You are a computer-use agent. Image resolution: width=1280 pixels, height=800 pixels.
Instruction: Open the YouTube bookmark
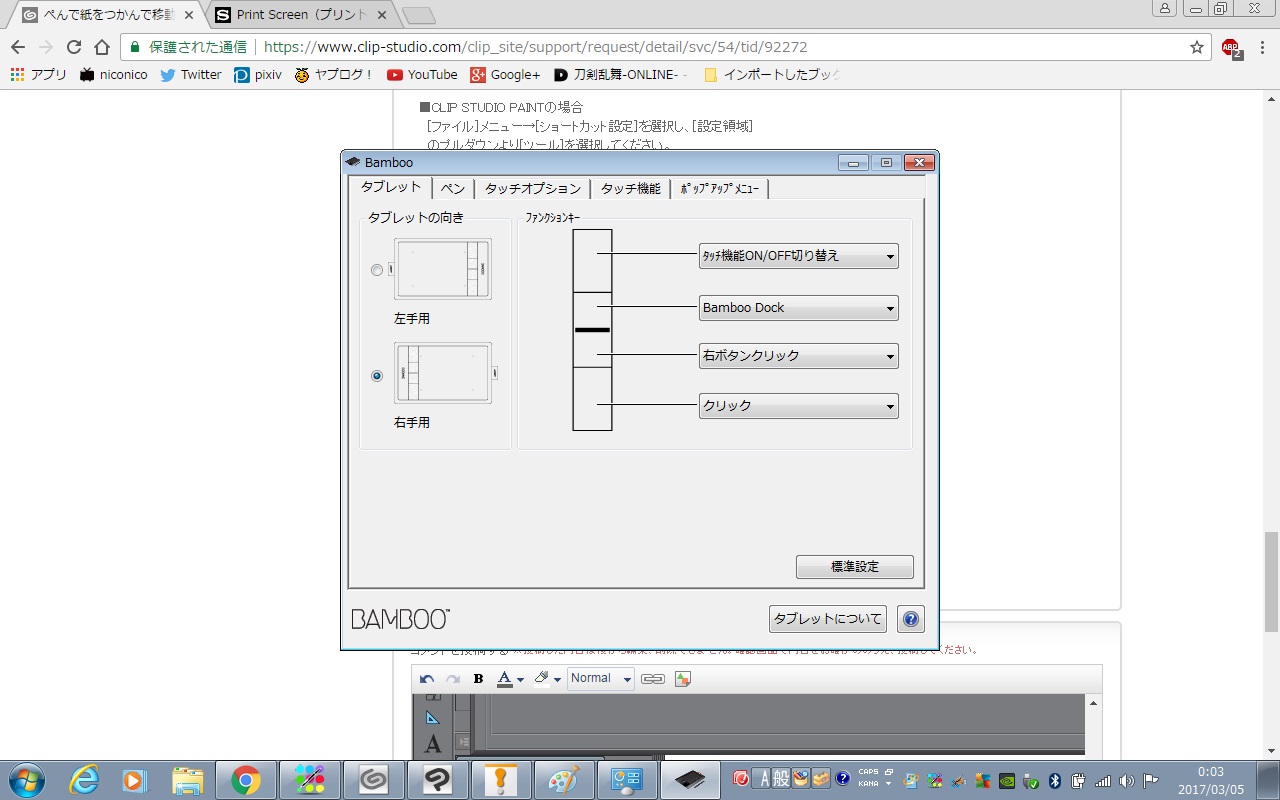click(x=422, y=75)
